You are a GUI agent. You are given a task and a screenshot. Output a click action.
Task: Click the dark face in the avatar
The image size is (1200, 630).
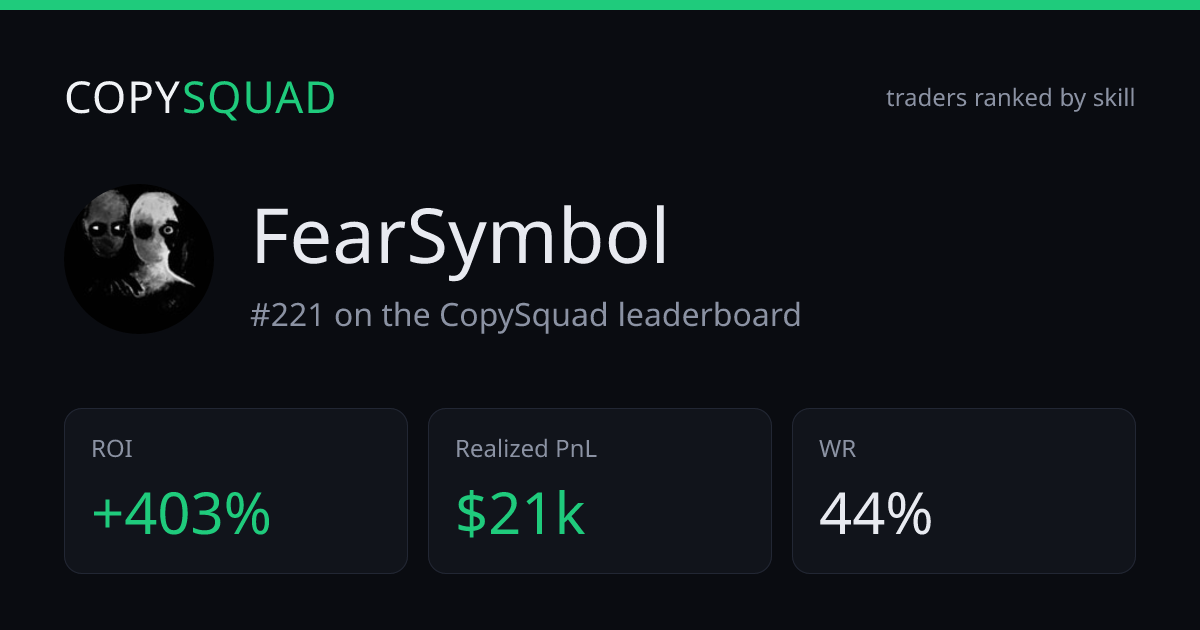105,235
